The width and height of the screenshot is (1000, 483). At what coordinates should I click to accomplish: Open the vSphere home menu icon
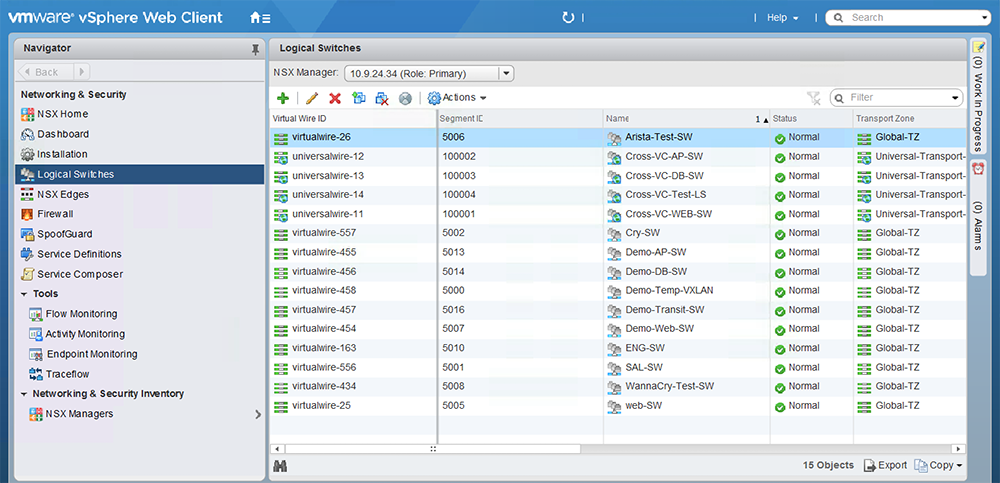[260, 18]
